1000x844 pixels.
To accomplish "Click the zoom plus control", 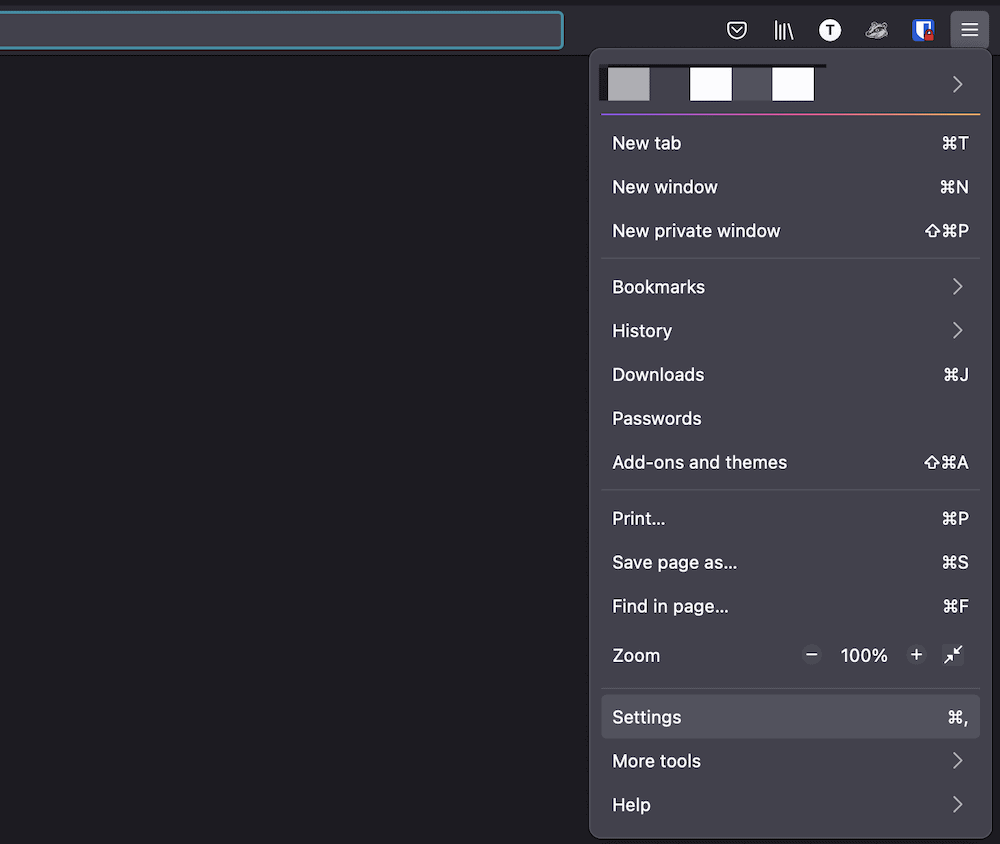I will click(916, 655).
